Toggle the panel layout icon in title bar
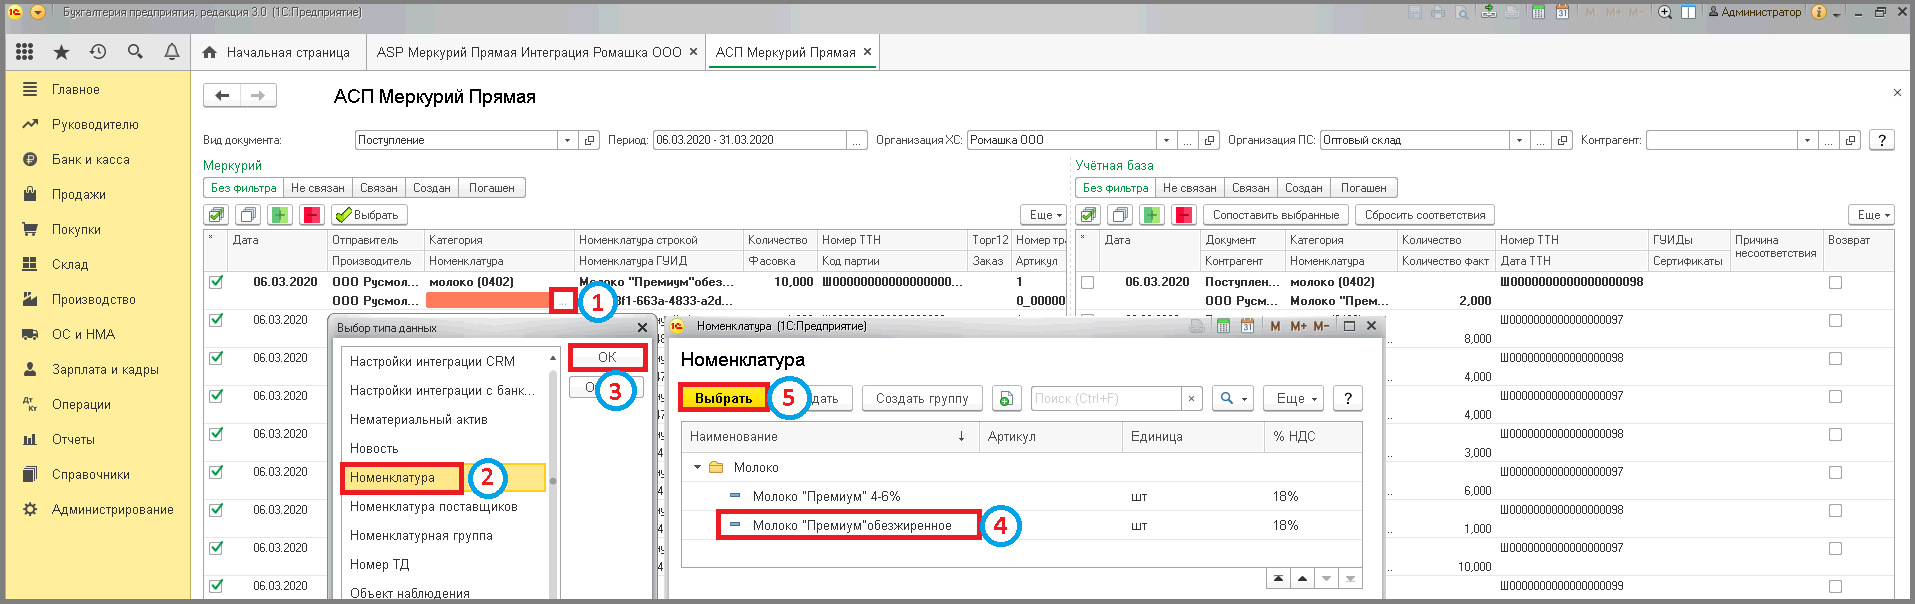The image size is (1915, 604). 1689,12
